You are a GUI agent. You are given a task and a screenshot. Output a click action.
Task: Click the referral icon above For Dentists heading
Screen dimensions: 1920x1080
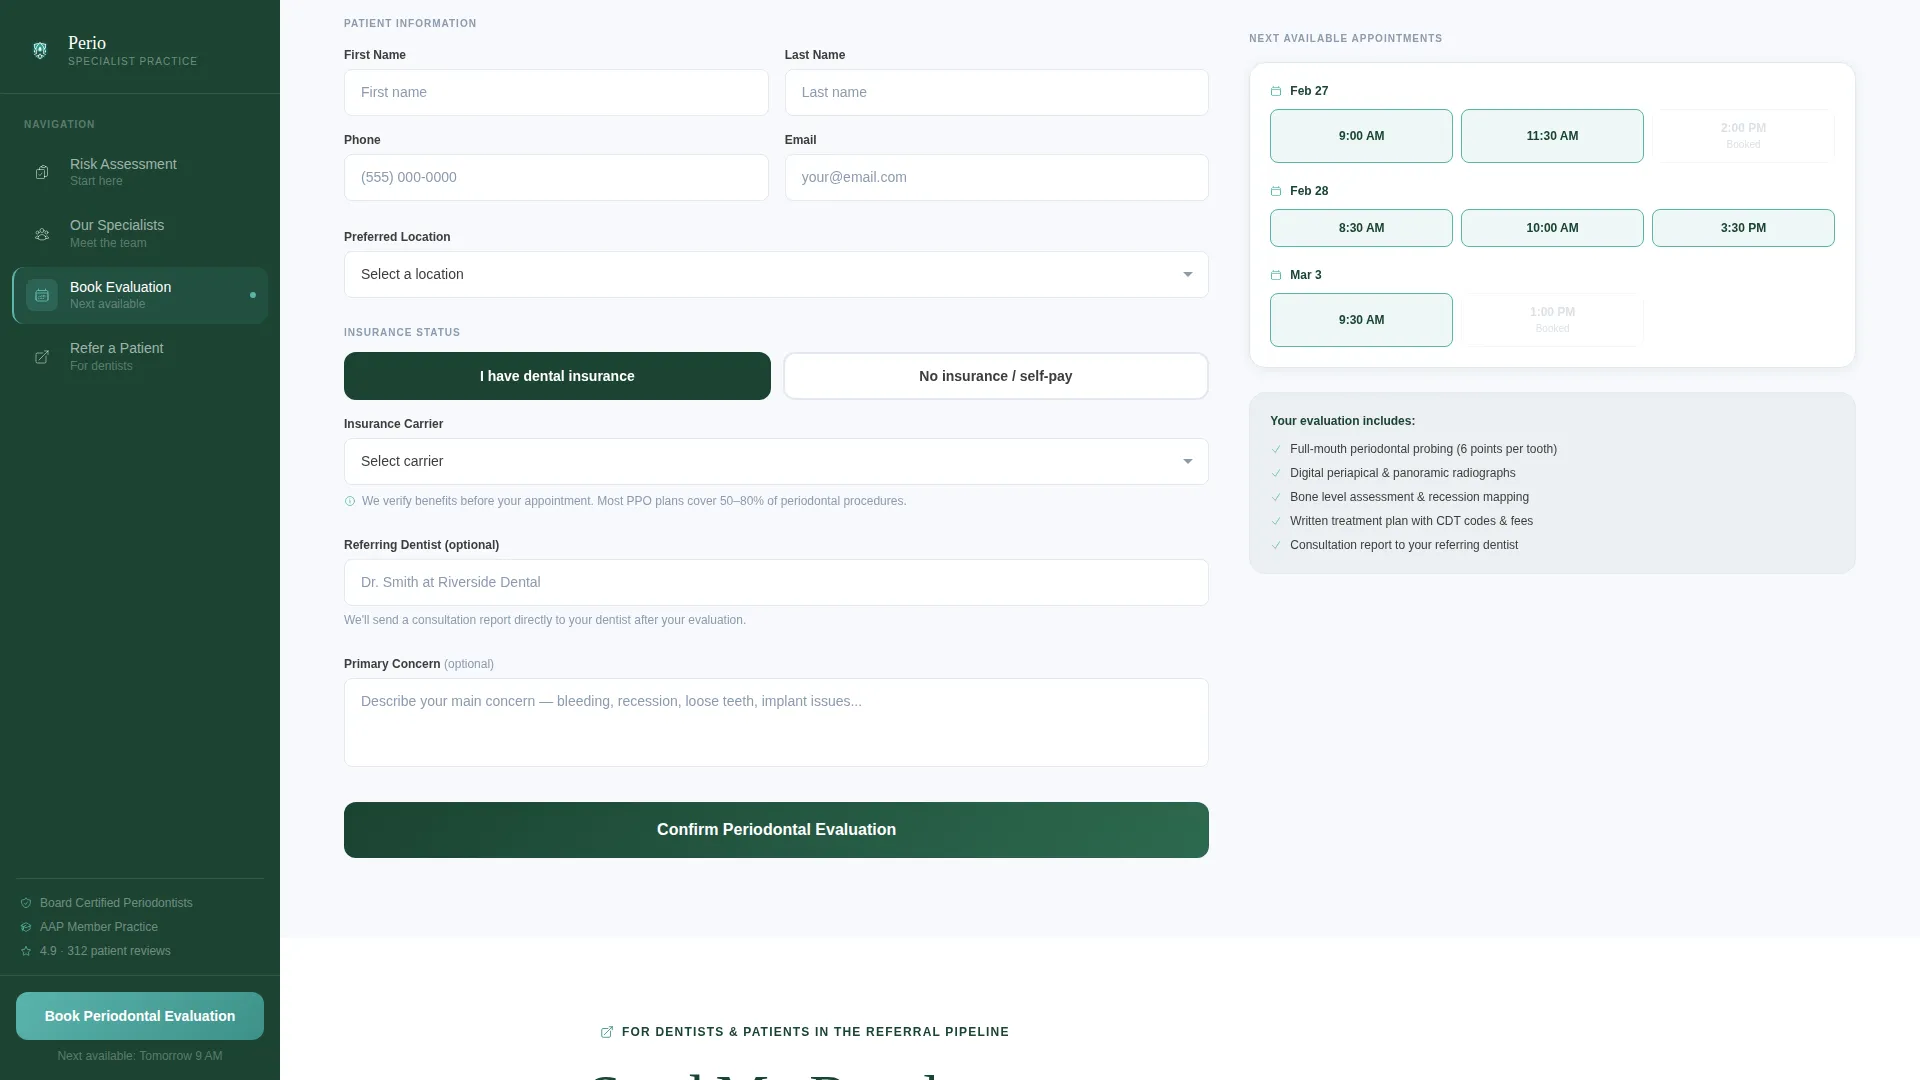[607, 1032]
